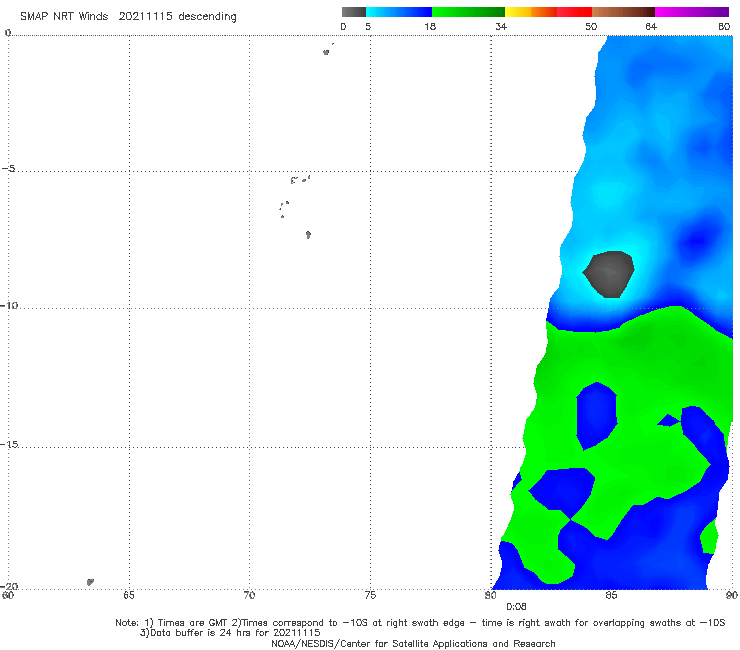The height and width of the screenshot is (650, 740).
Task: Click the '34' label under the color bar
Action: pos(501,26)
